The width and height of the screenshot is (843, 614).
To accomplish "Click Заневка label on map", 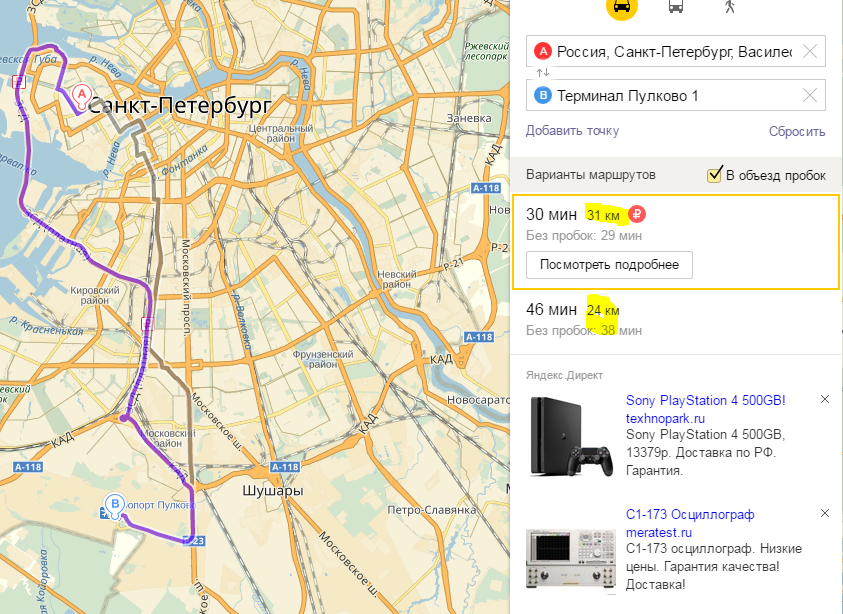I will pos(469,118).
